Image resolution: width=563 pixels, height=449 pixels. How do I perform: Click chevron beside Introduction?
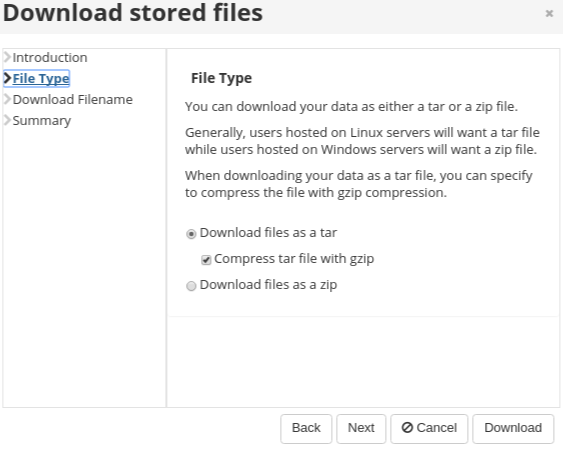coord(7,57)
